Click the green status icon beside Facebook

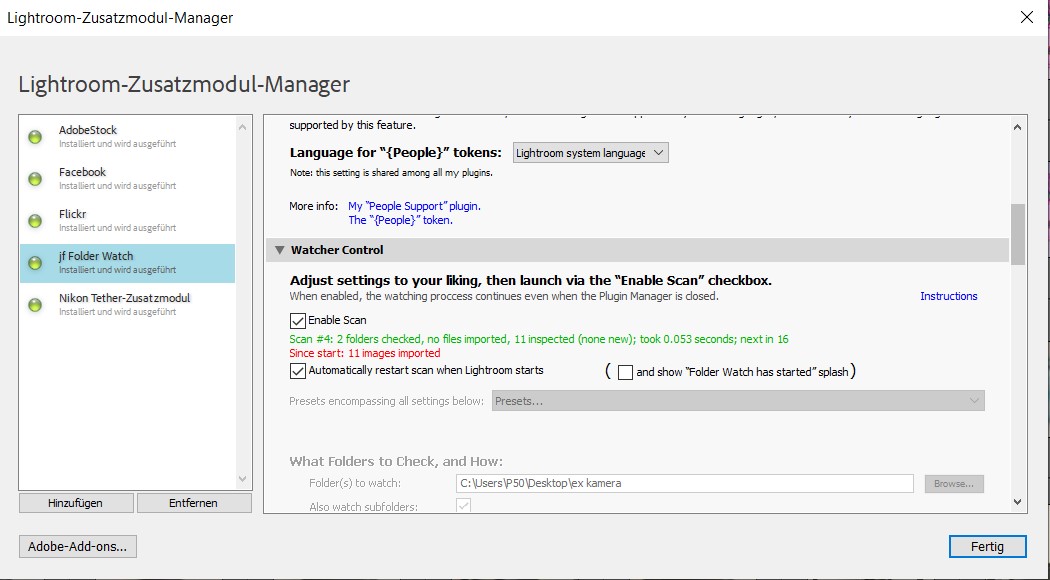(x=35, y=179)
